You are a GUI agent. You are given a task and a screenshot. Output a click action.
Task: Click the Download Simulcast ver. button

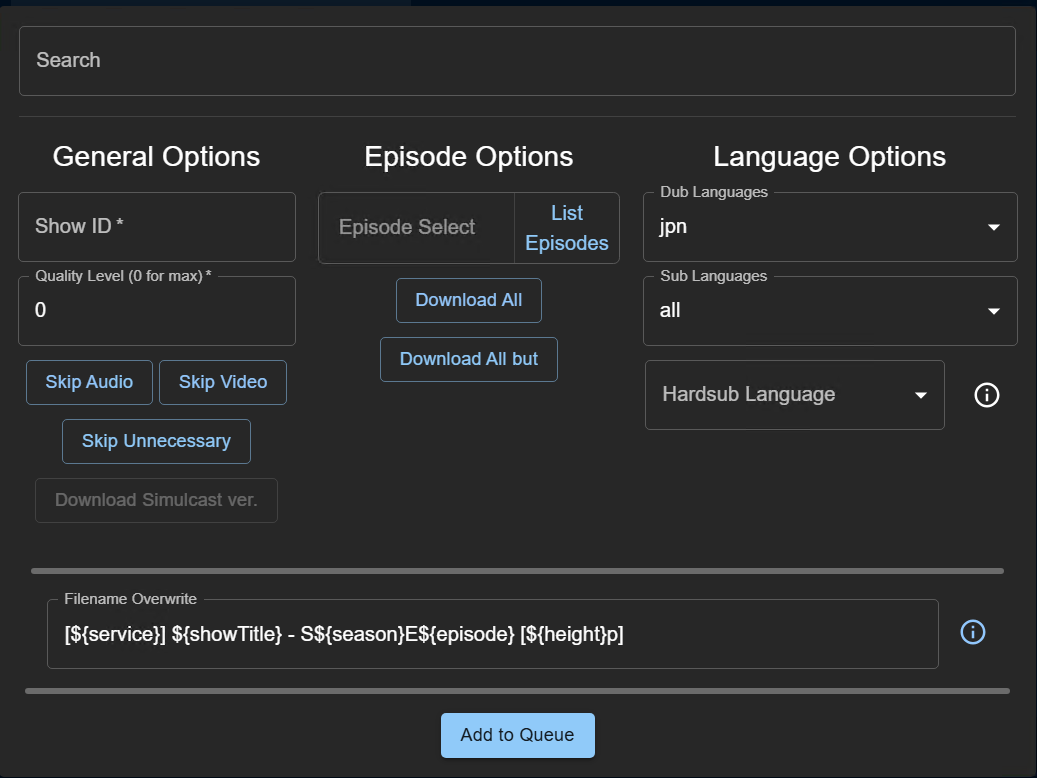pyautogui.click(x=156, y=500)
